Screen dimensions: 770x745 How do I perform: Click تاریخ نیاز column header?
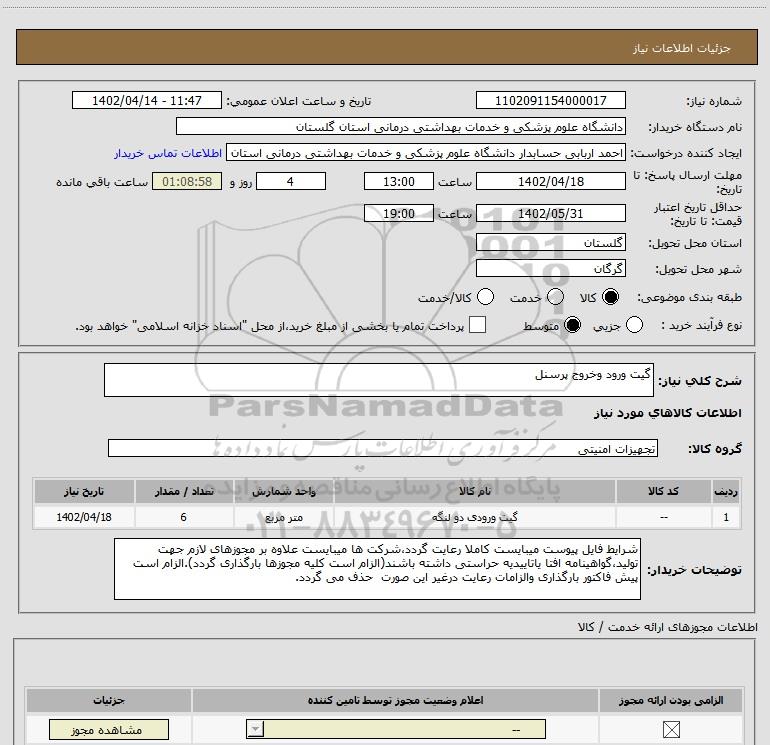coord(84,492)
